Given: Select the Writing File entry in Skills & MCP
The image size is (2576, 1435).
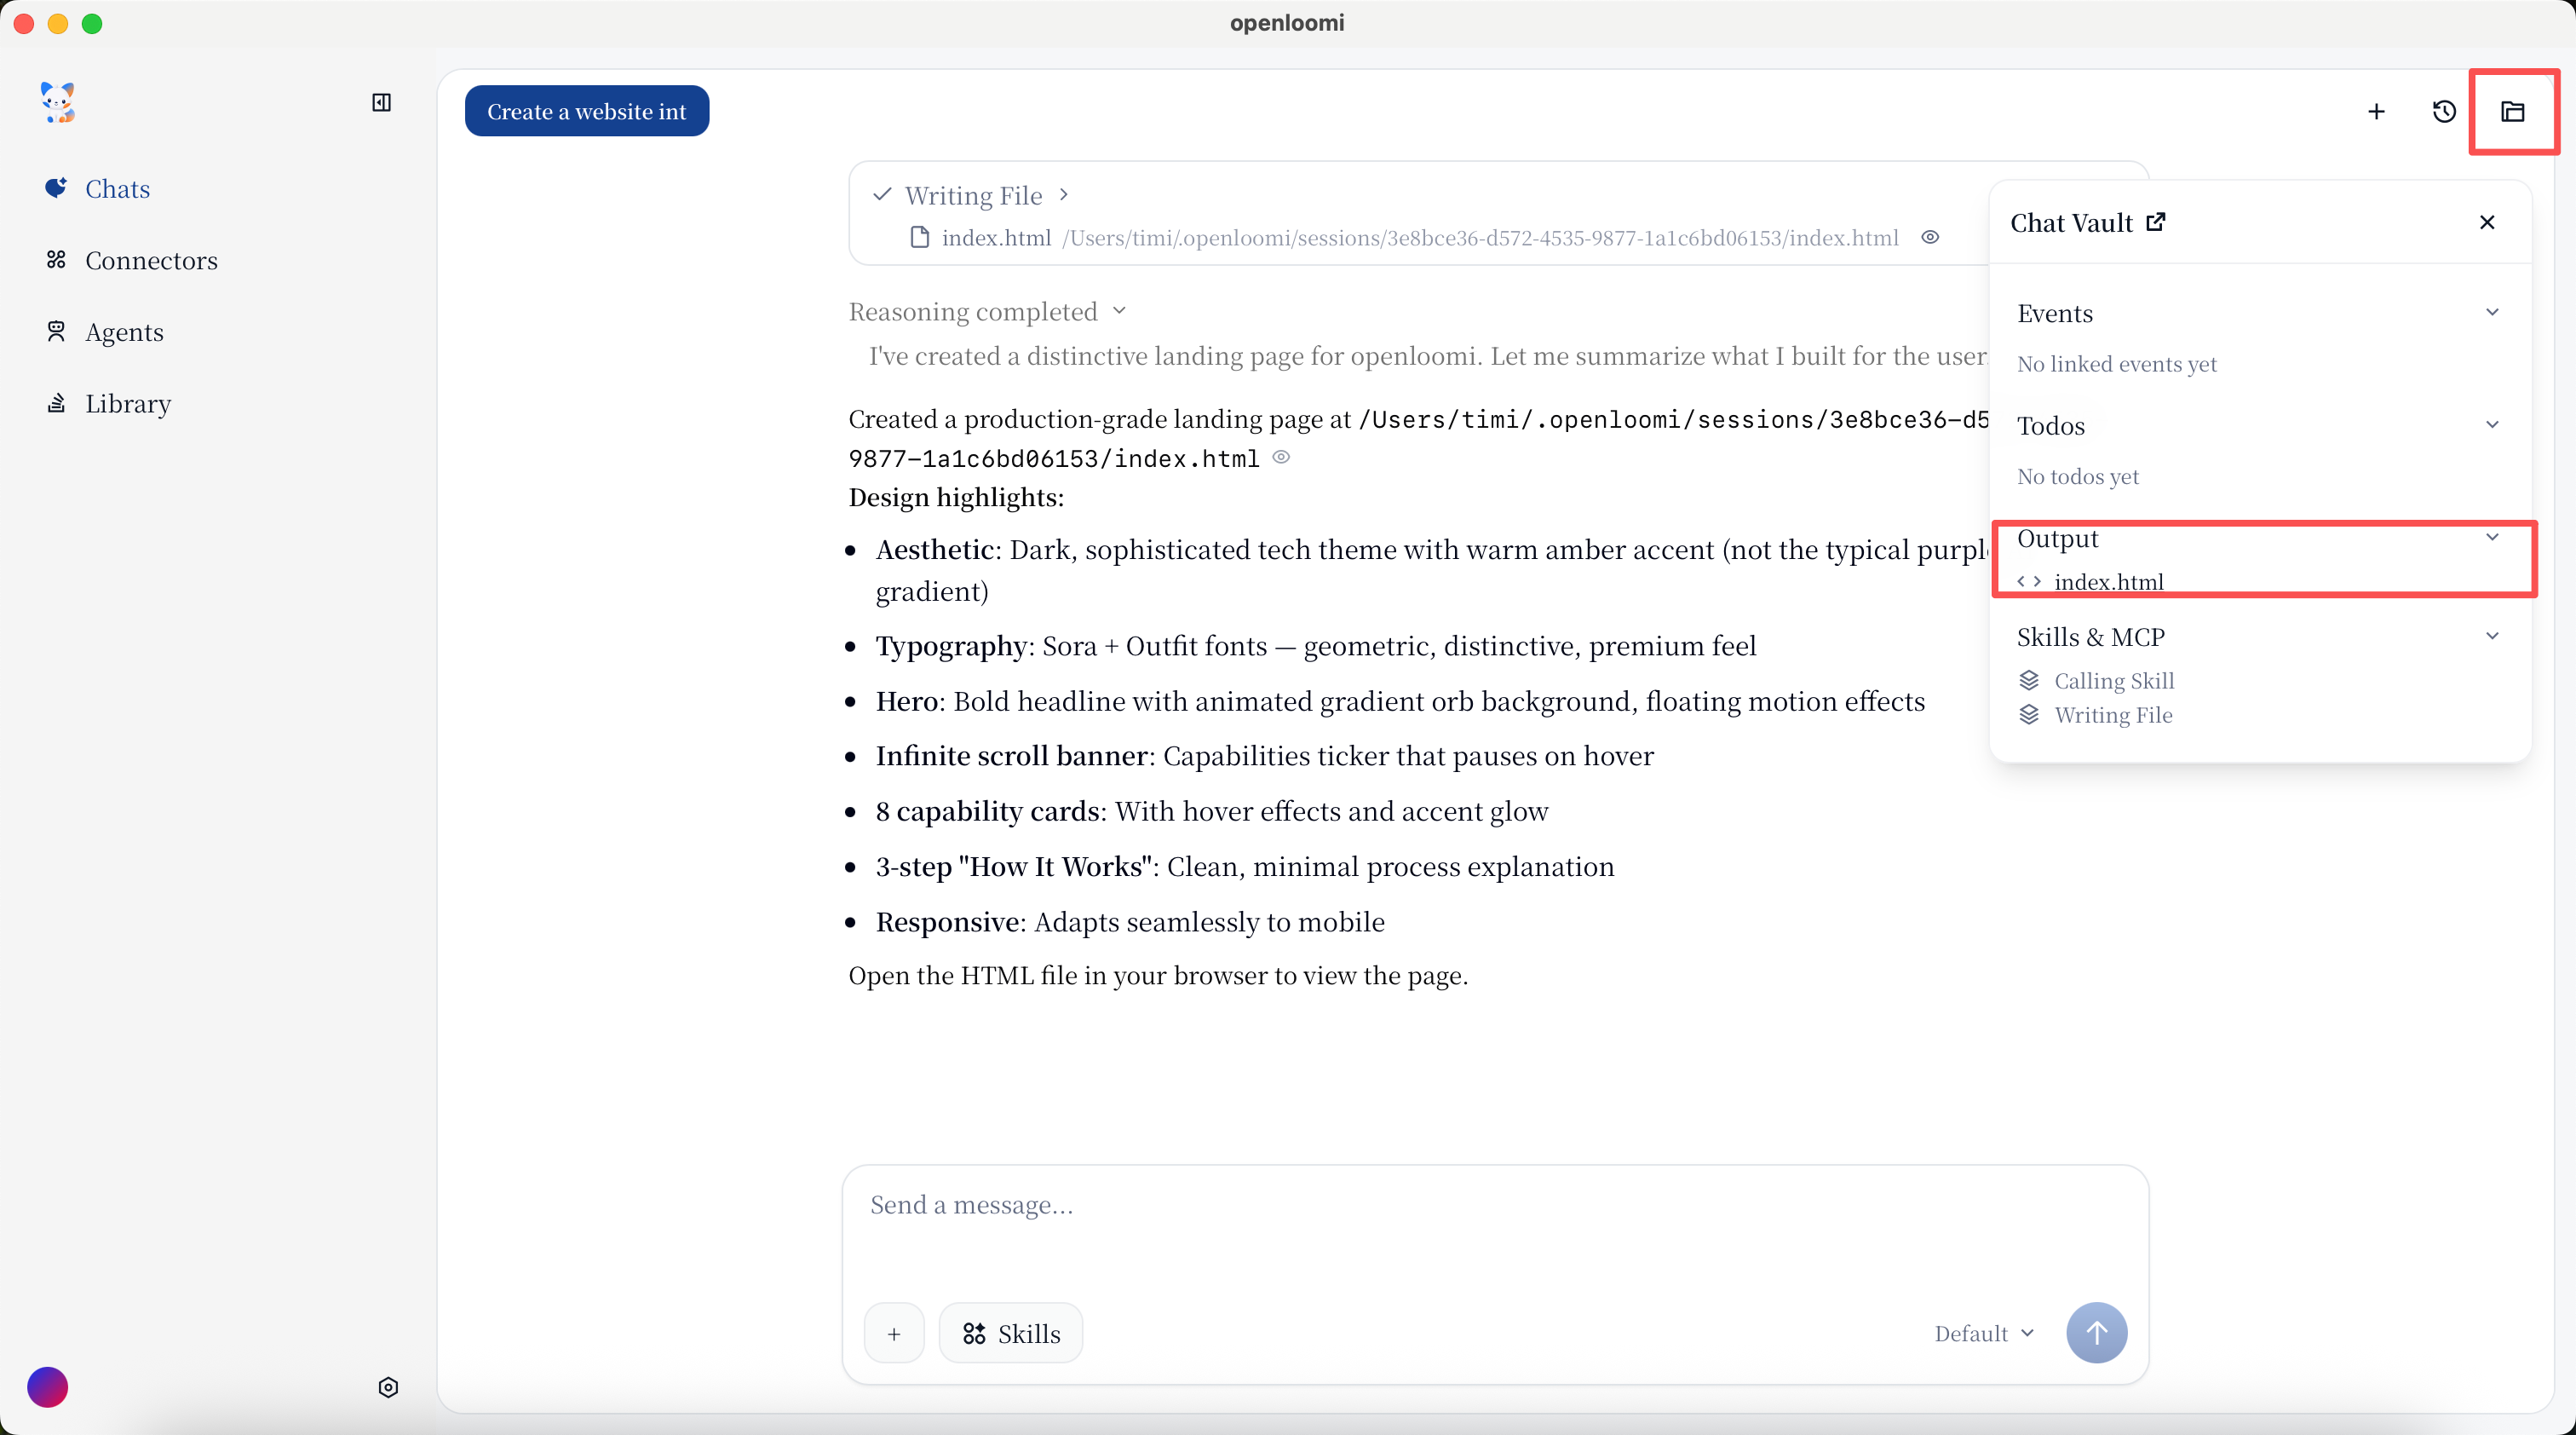Looking at the screenshot, I should (x=2113, y=715).
